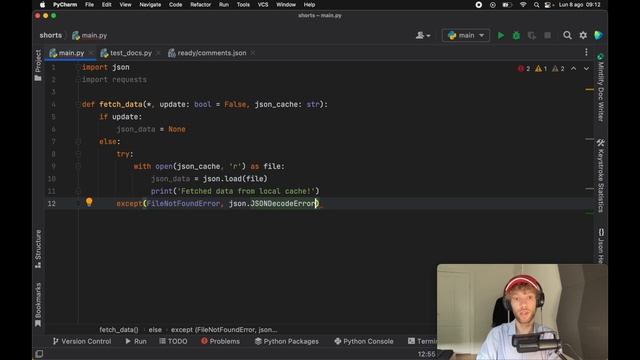Open the Json Helper side panel
Image resolution: width=640 pixels, height=360 pixels.
(x=601, y=245)
